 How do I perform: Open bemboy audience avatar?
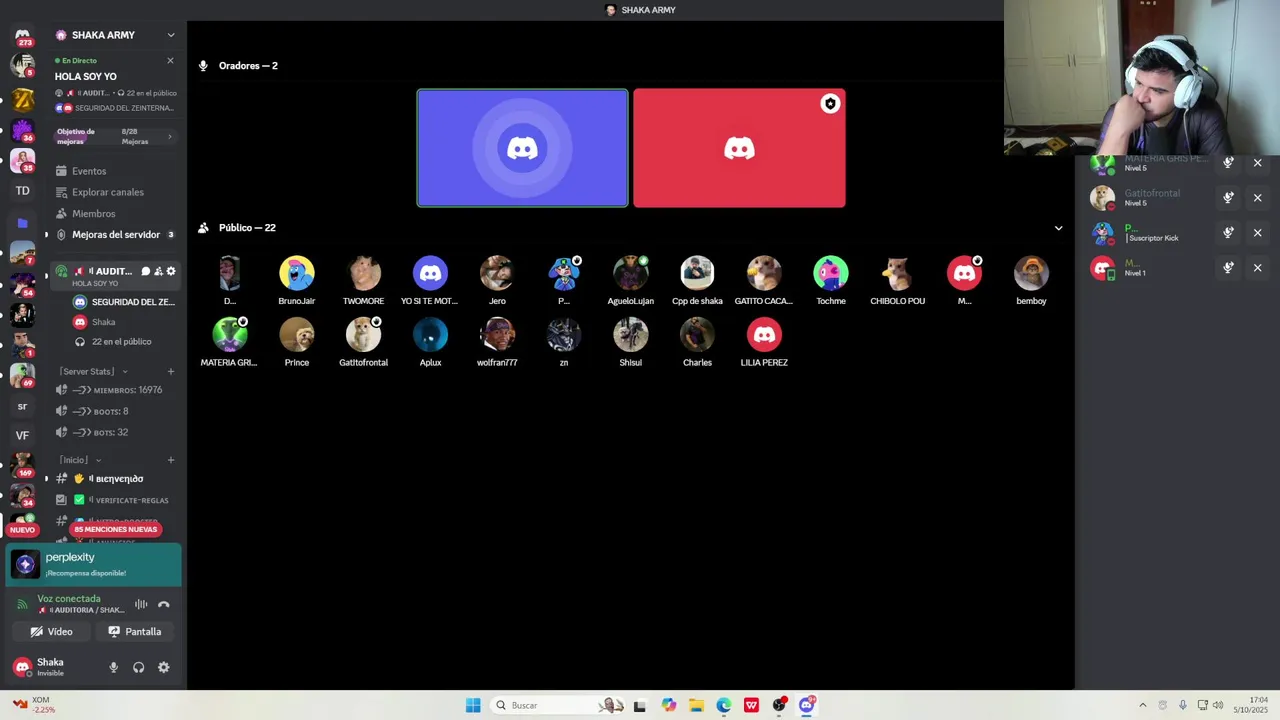point(1031,273)
